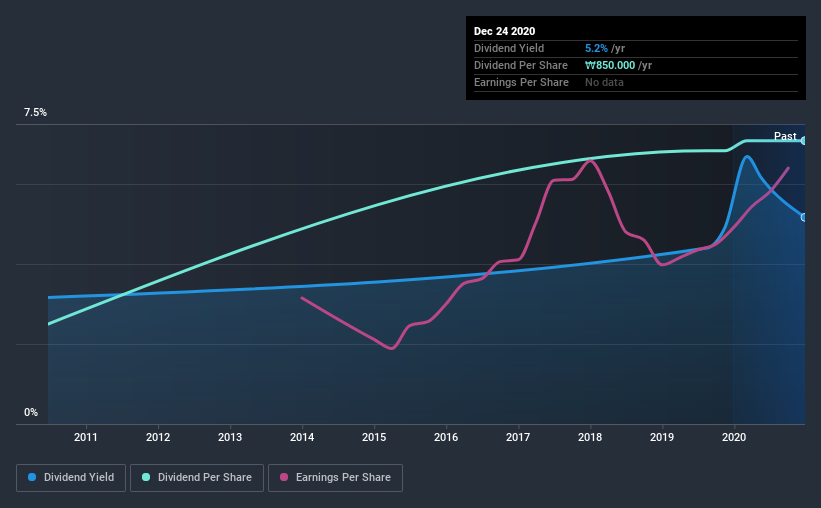The width and height of the screenshot is (821, 508).
Task: Click the pink Earnings Per Share legend dot
Action: click(284, 477)
